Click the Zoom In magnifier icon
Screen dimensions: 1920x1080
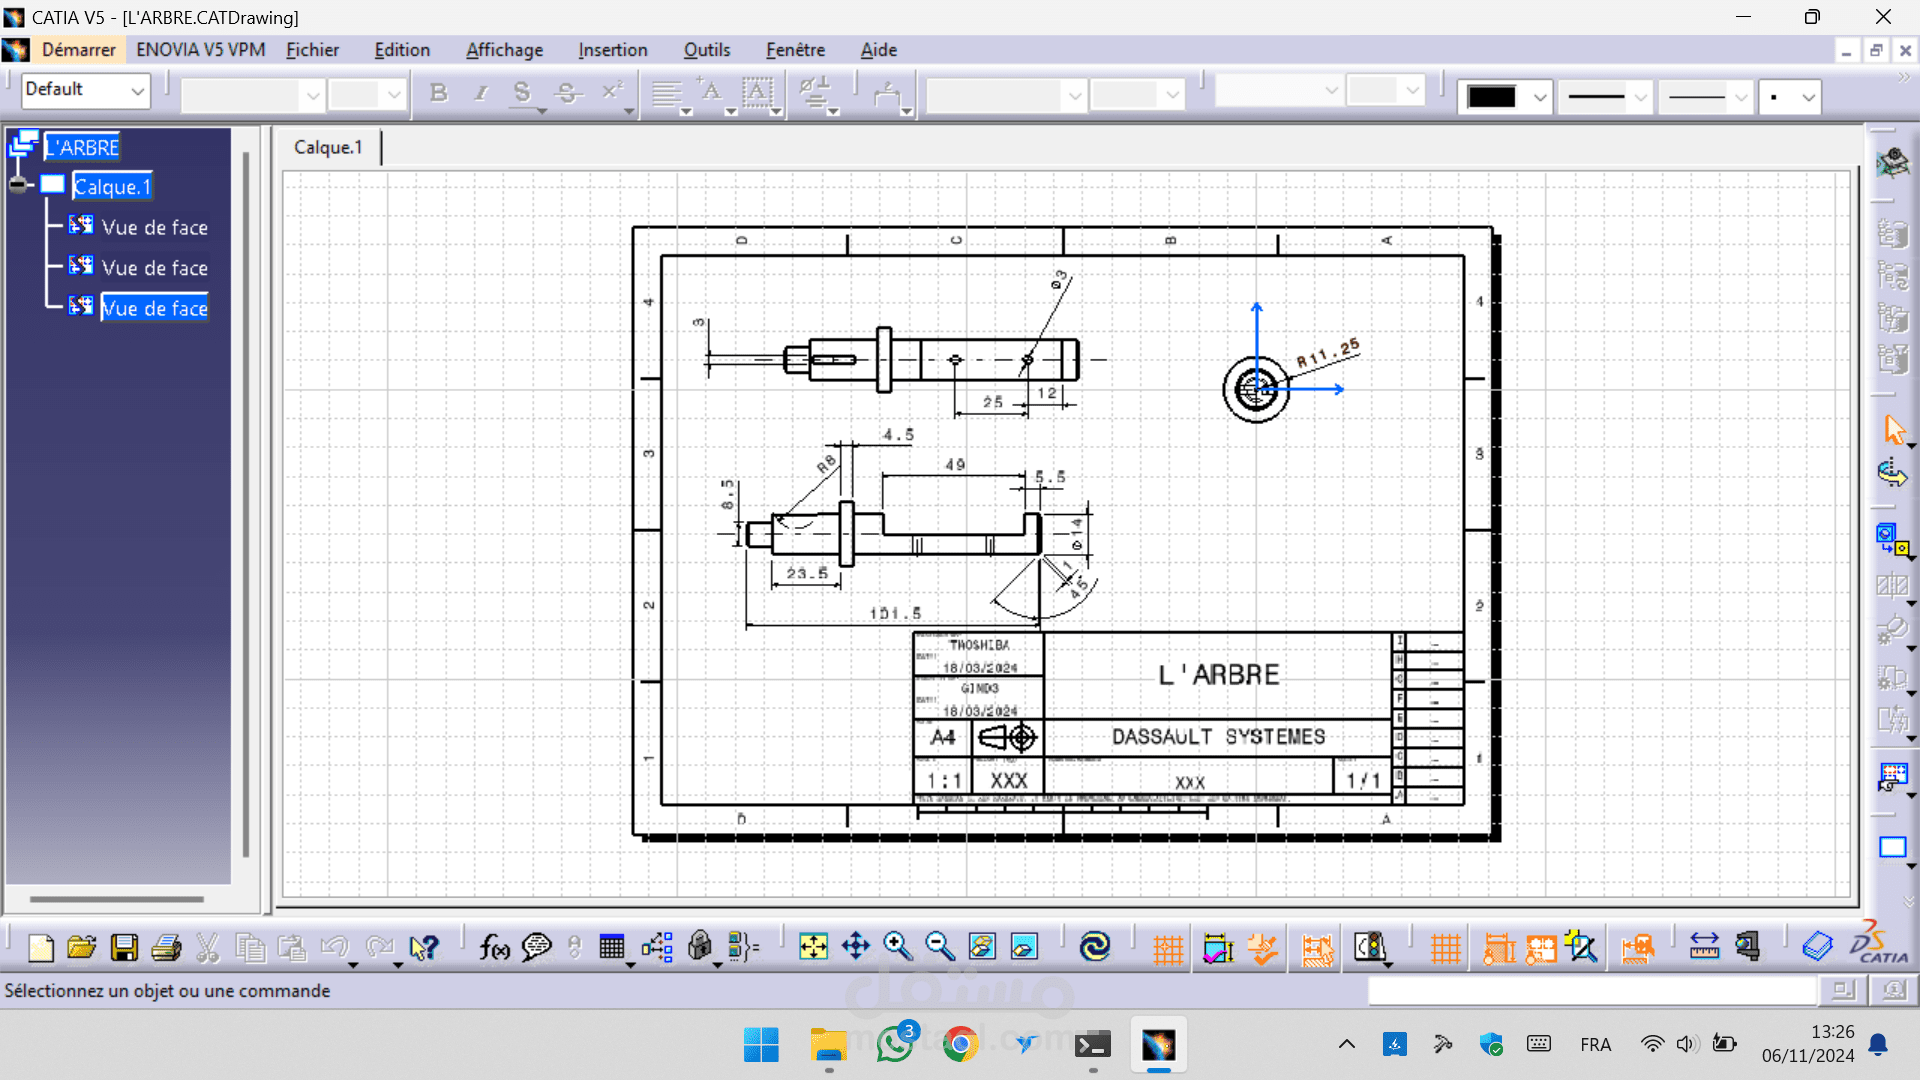point(897,946)
